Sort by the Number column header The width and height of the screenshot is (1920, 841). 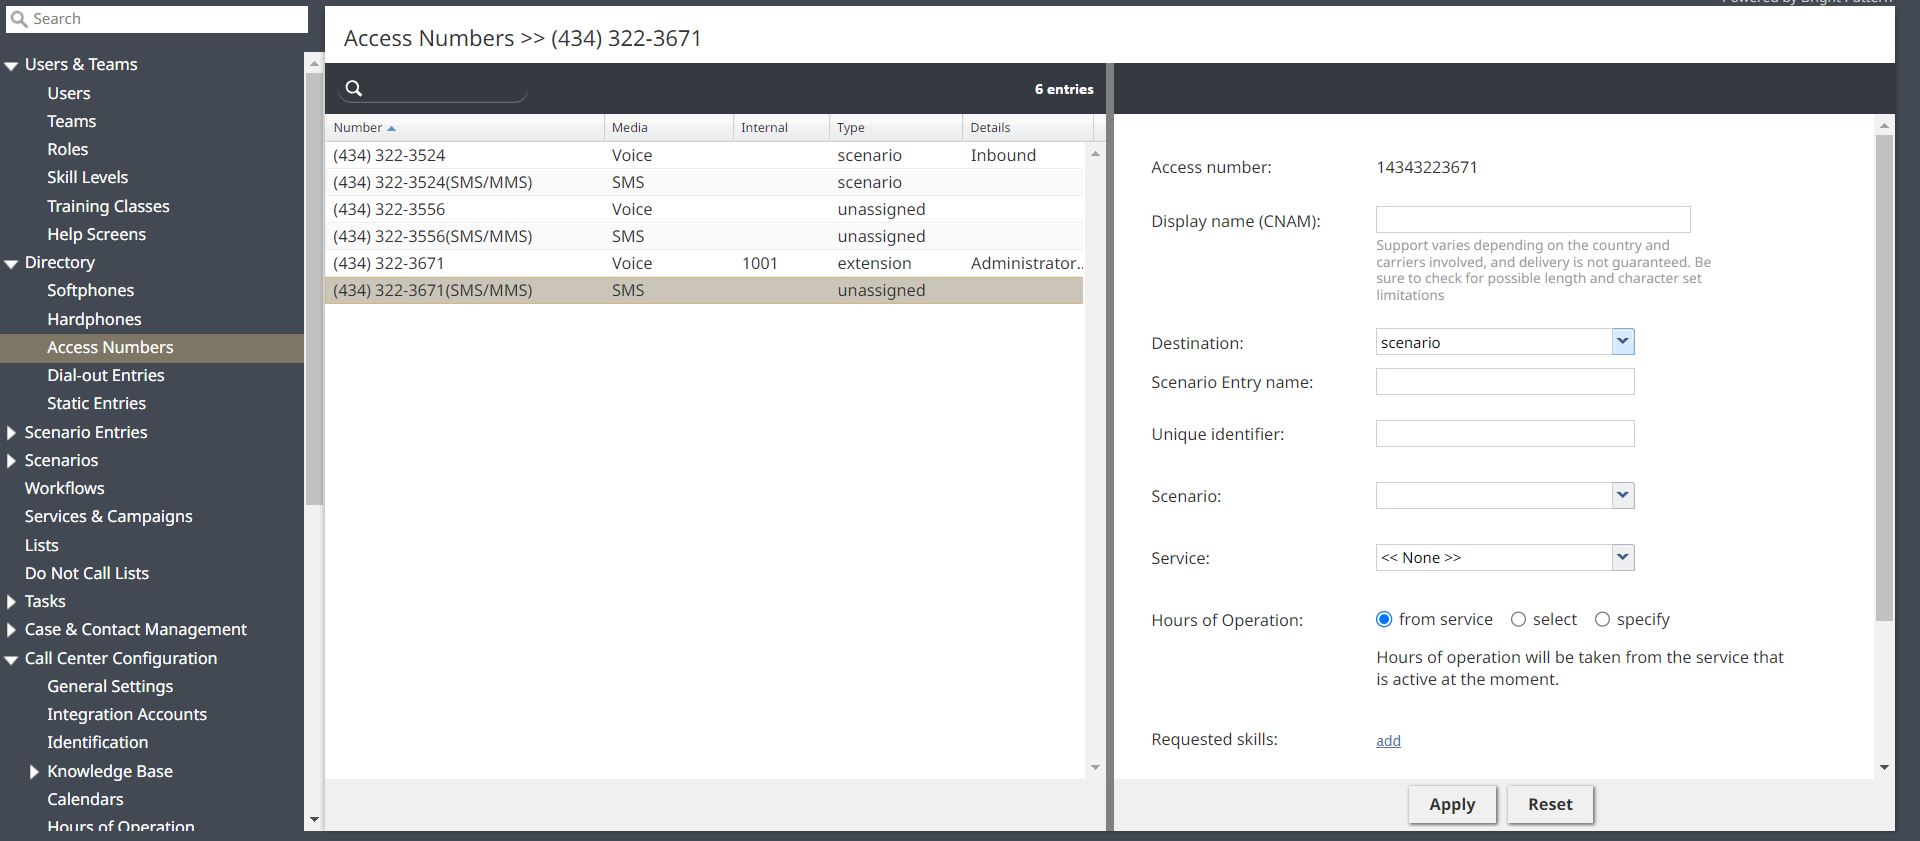[465, 128]
